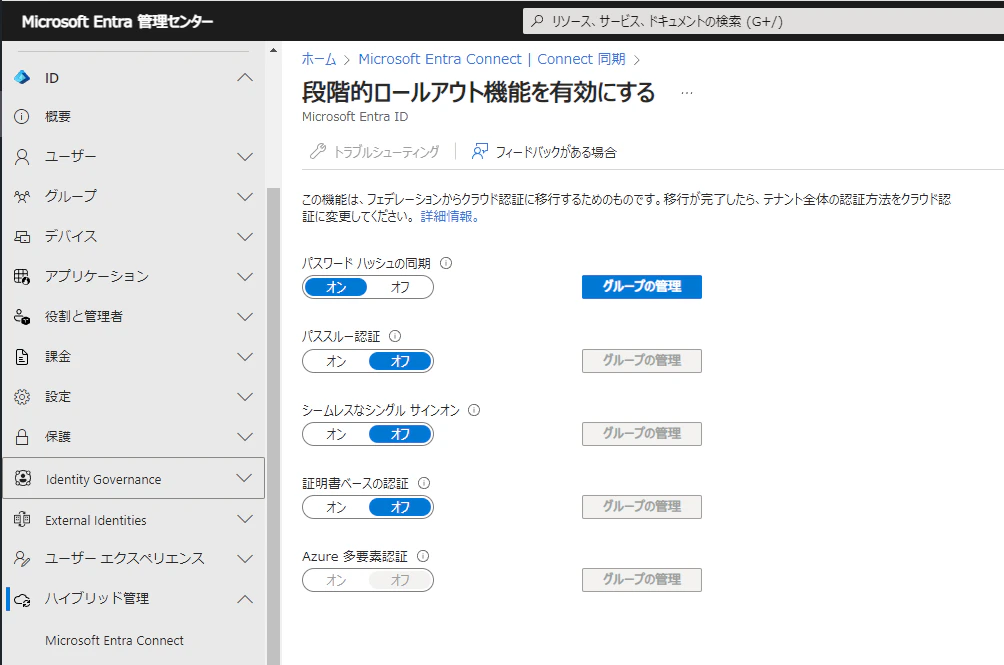The height and width of the screenshot is (665, 1004).
Task: Click the roles icon beside 役割と管理者
Action: [22, 316]
